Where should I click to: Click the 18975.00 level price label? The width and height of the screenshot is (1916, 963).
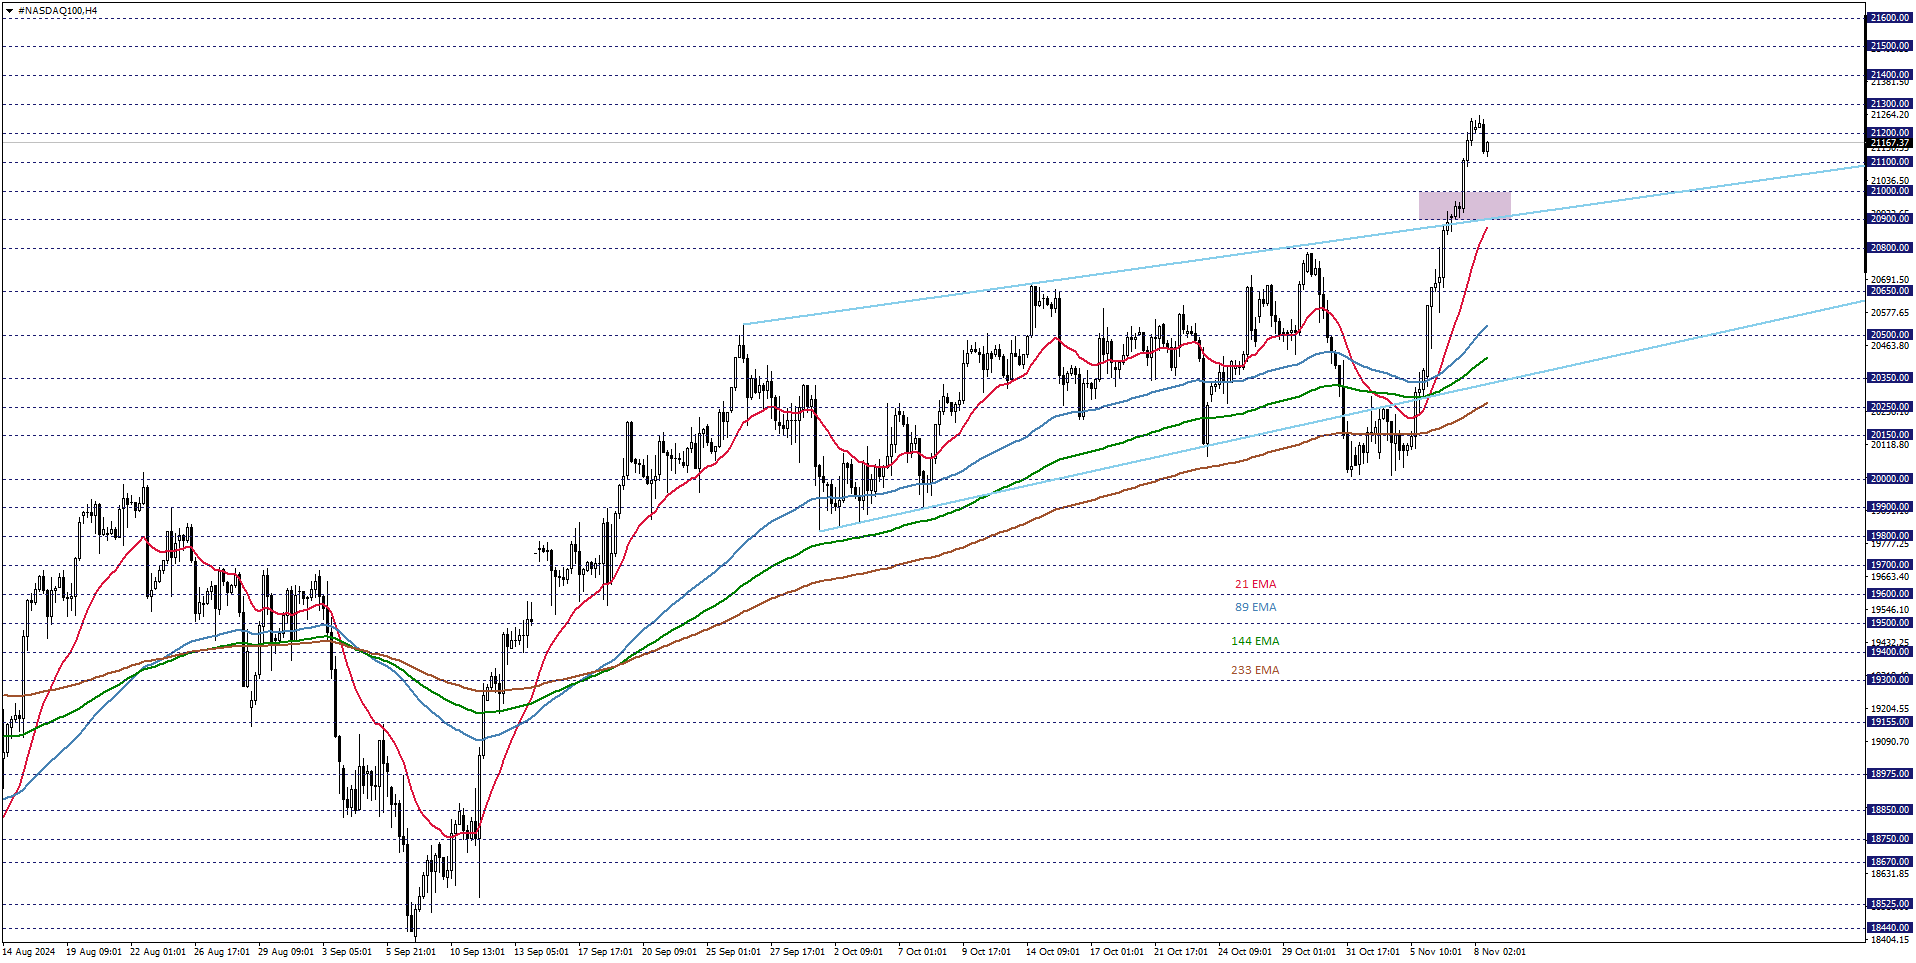(x=1889, y=774)
